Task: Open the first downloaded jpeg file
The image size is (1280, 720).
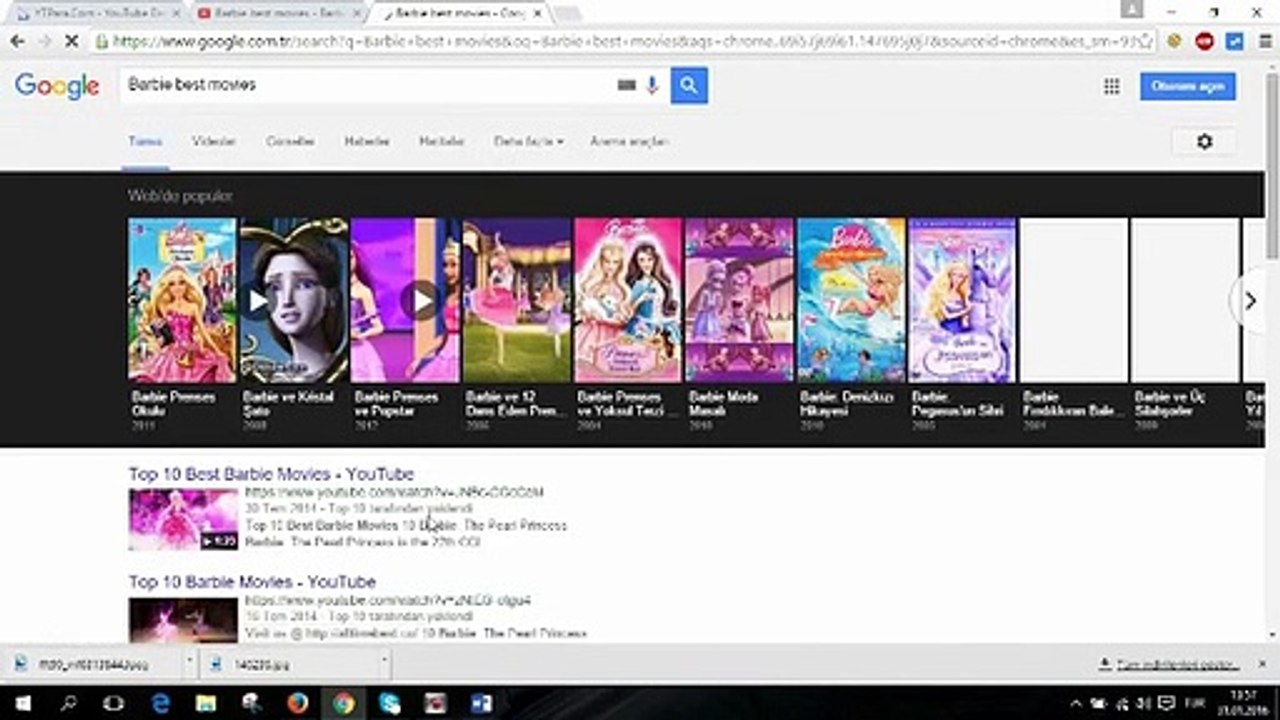Action: [92, 663]
